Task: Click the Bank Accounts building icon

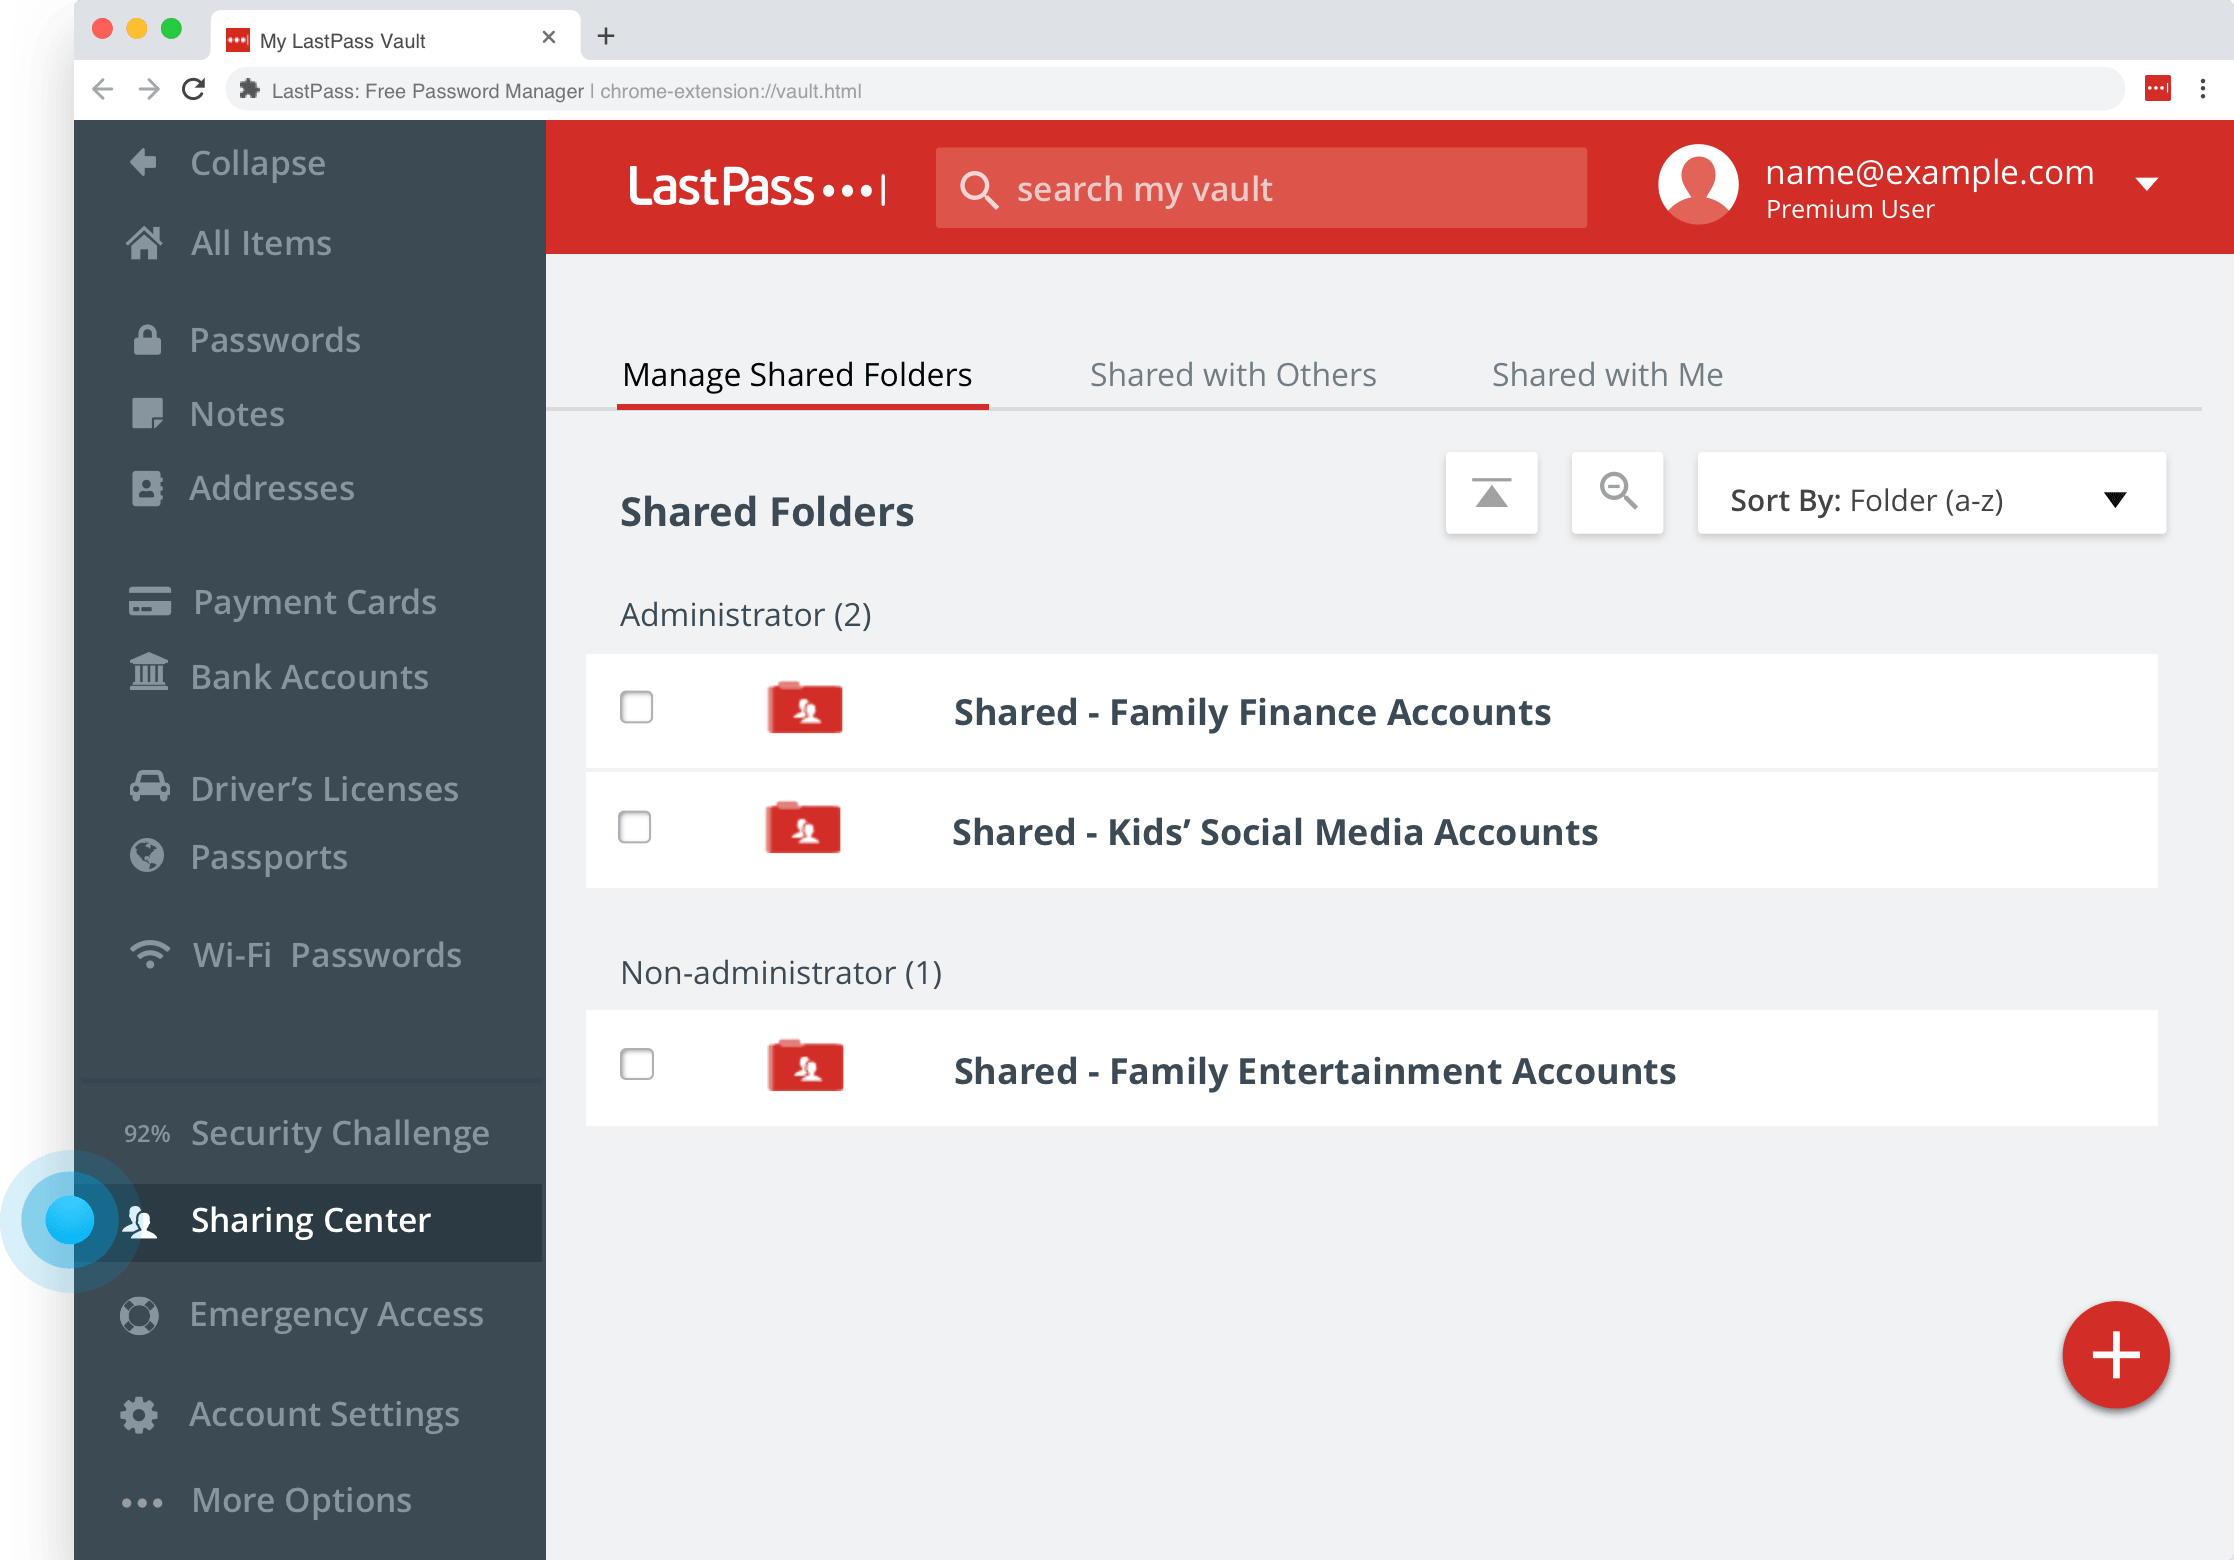Action: click(149, 673)
